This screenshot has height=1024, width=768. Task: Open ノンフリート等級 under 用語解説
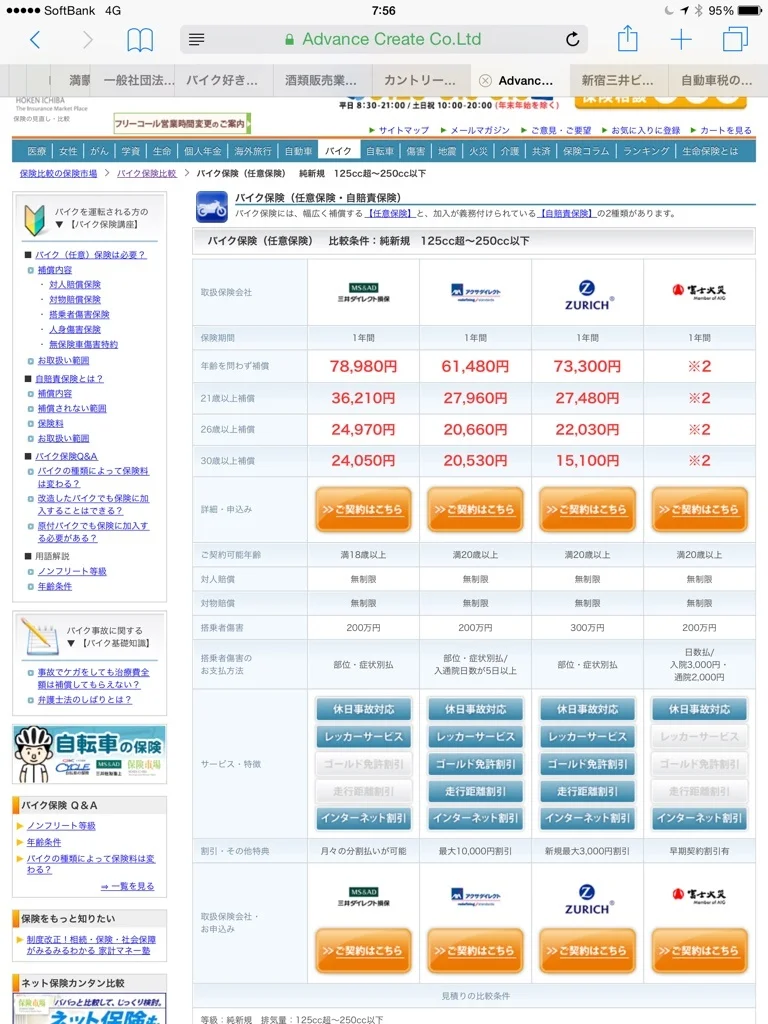coord(72,571)
